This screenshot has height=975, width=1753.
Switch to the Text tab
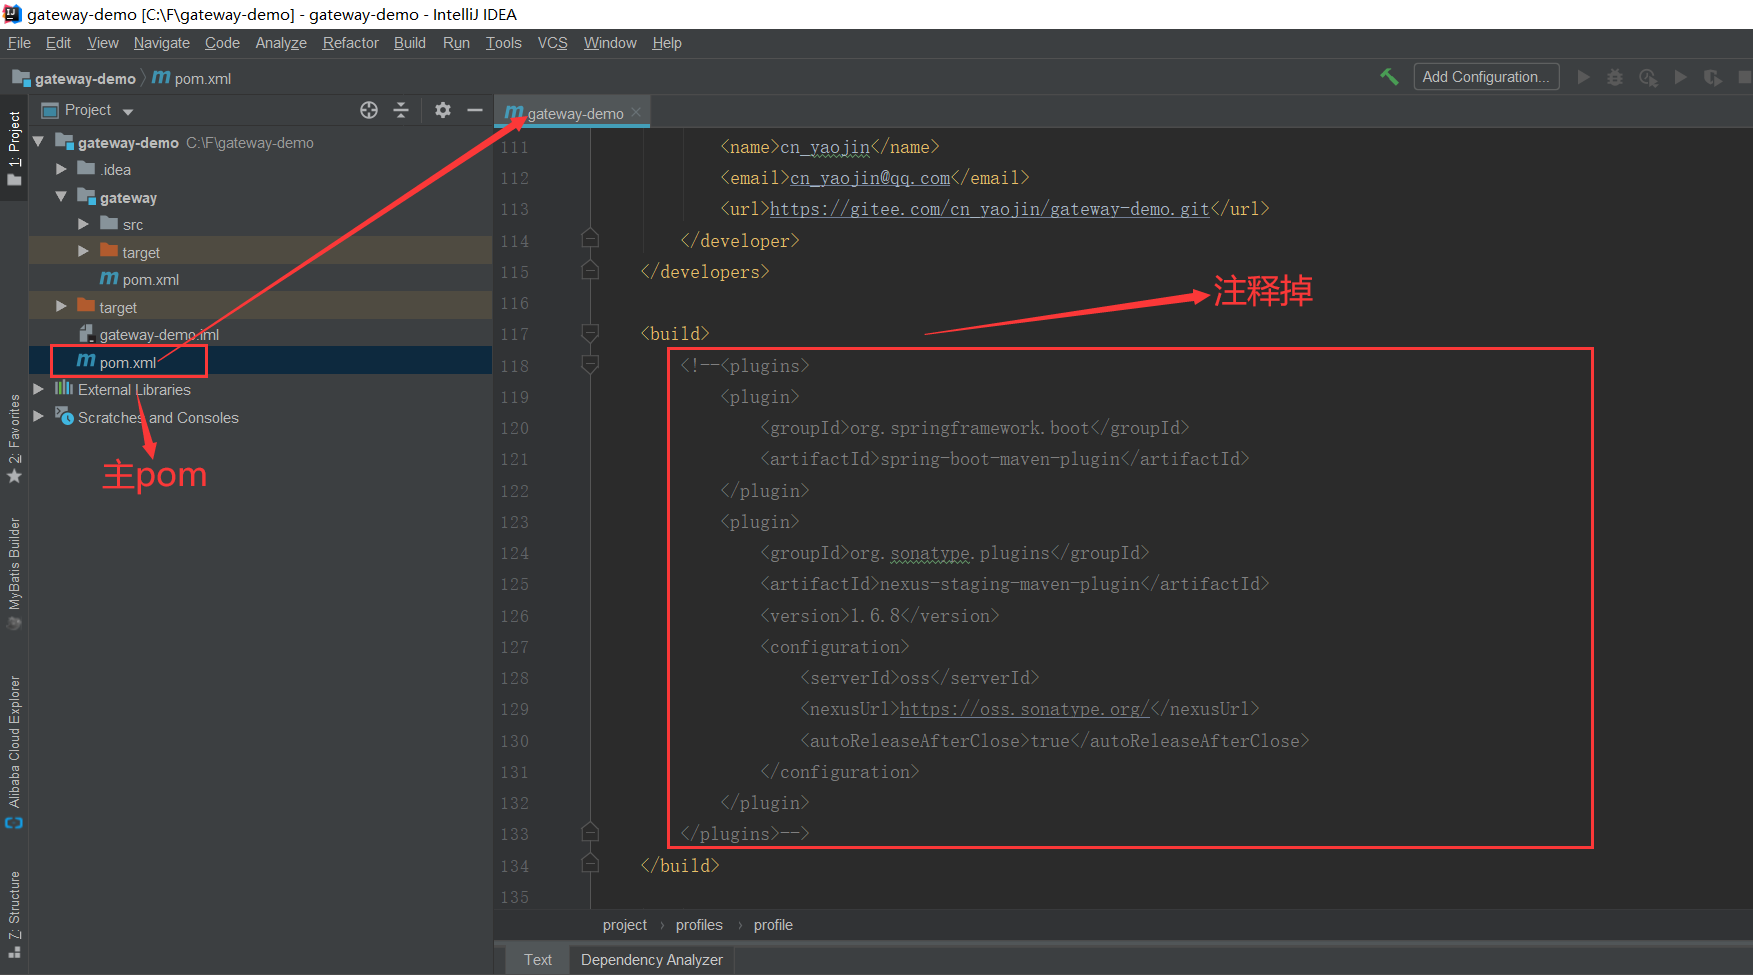538,960
